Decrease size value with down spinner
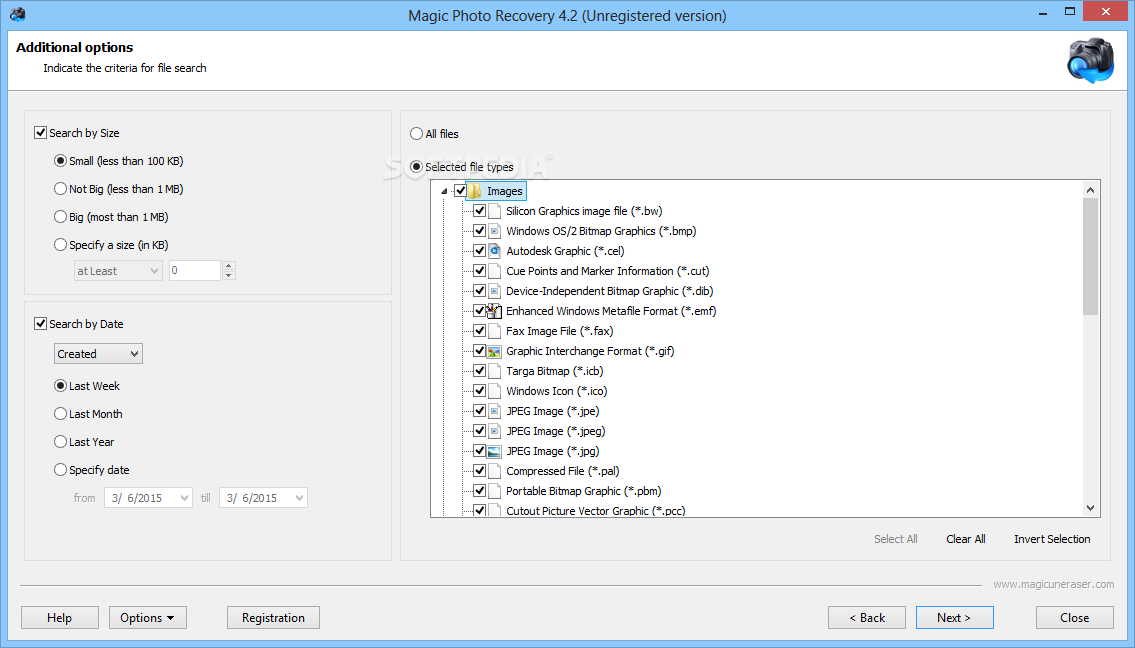Image resolution: width=1135 pixels, height=648 pixels. [x=229, y=275]
